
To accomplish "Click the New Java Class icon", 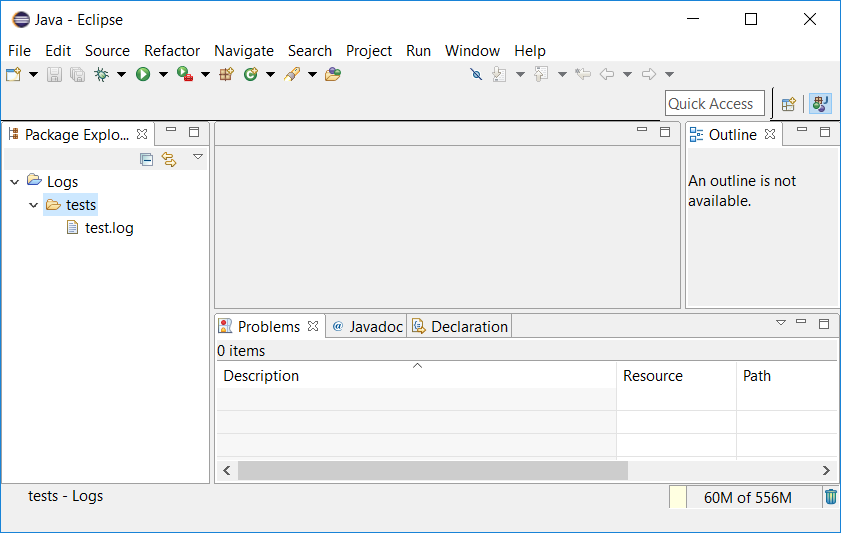I will click(250, 74).
